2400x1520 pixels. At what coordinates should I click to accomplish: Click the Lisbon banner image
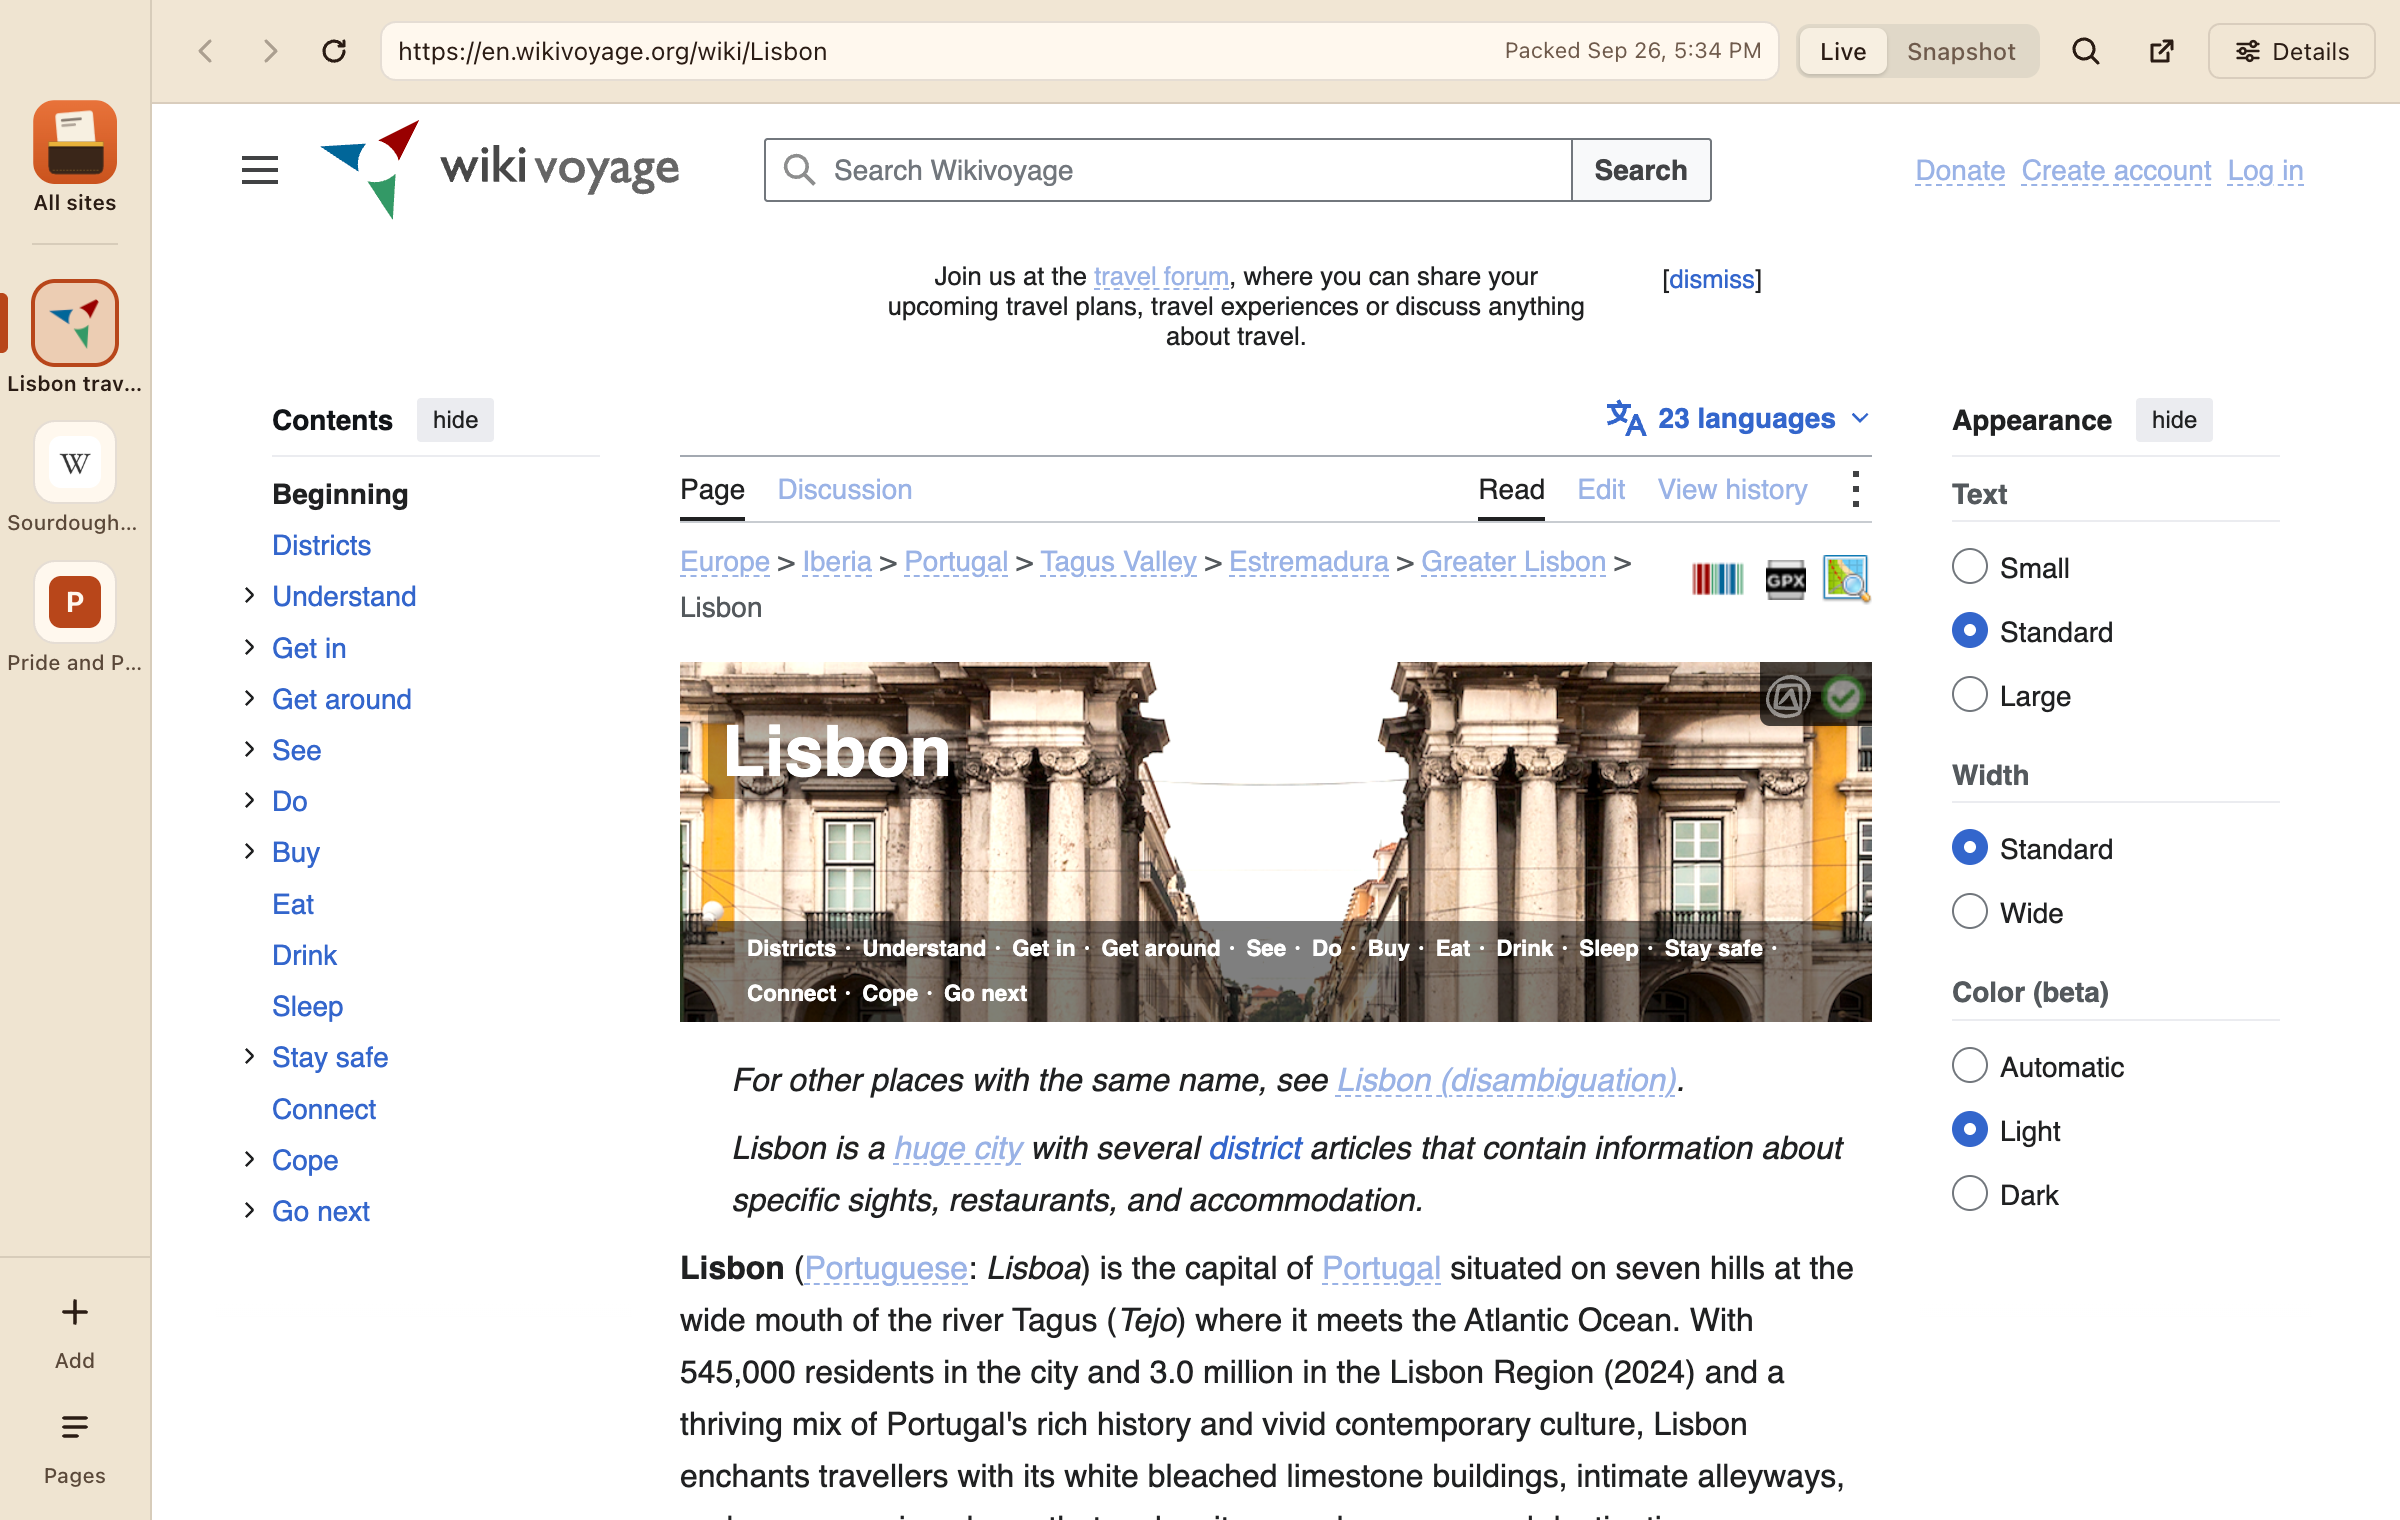pos(1276,842)
